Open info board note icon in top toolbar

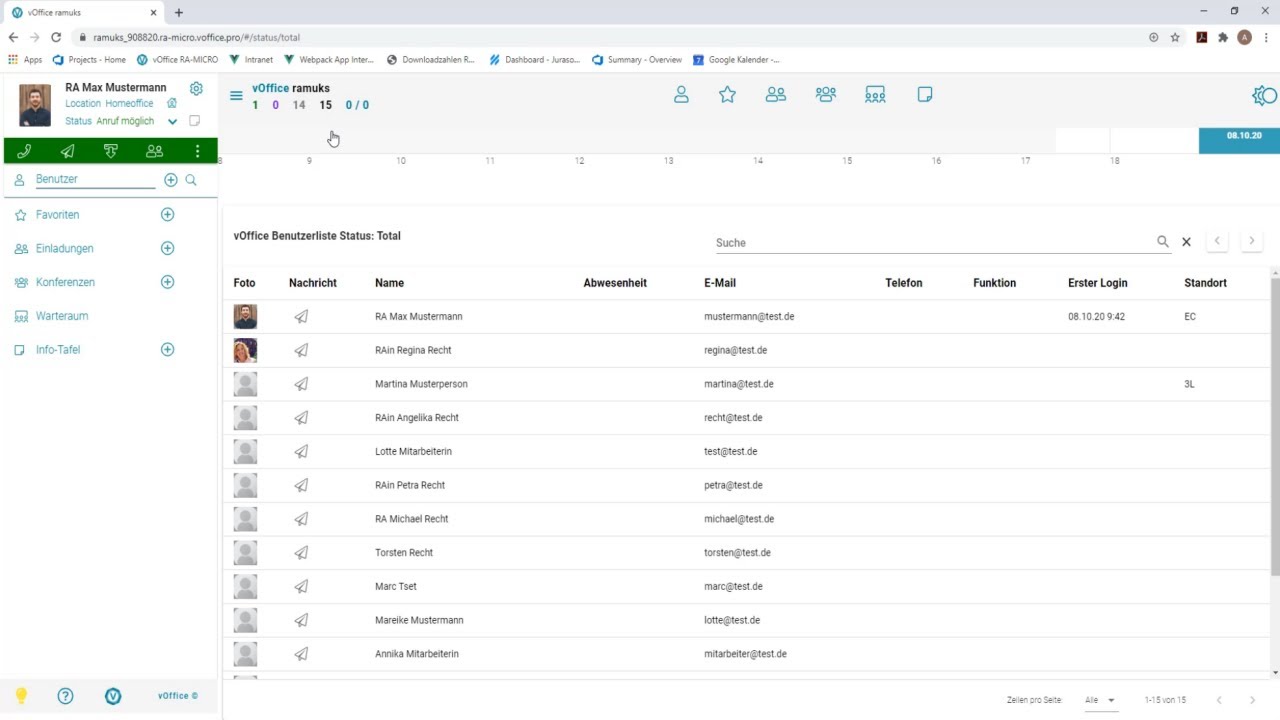pos(925,95)
